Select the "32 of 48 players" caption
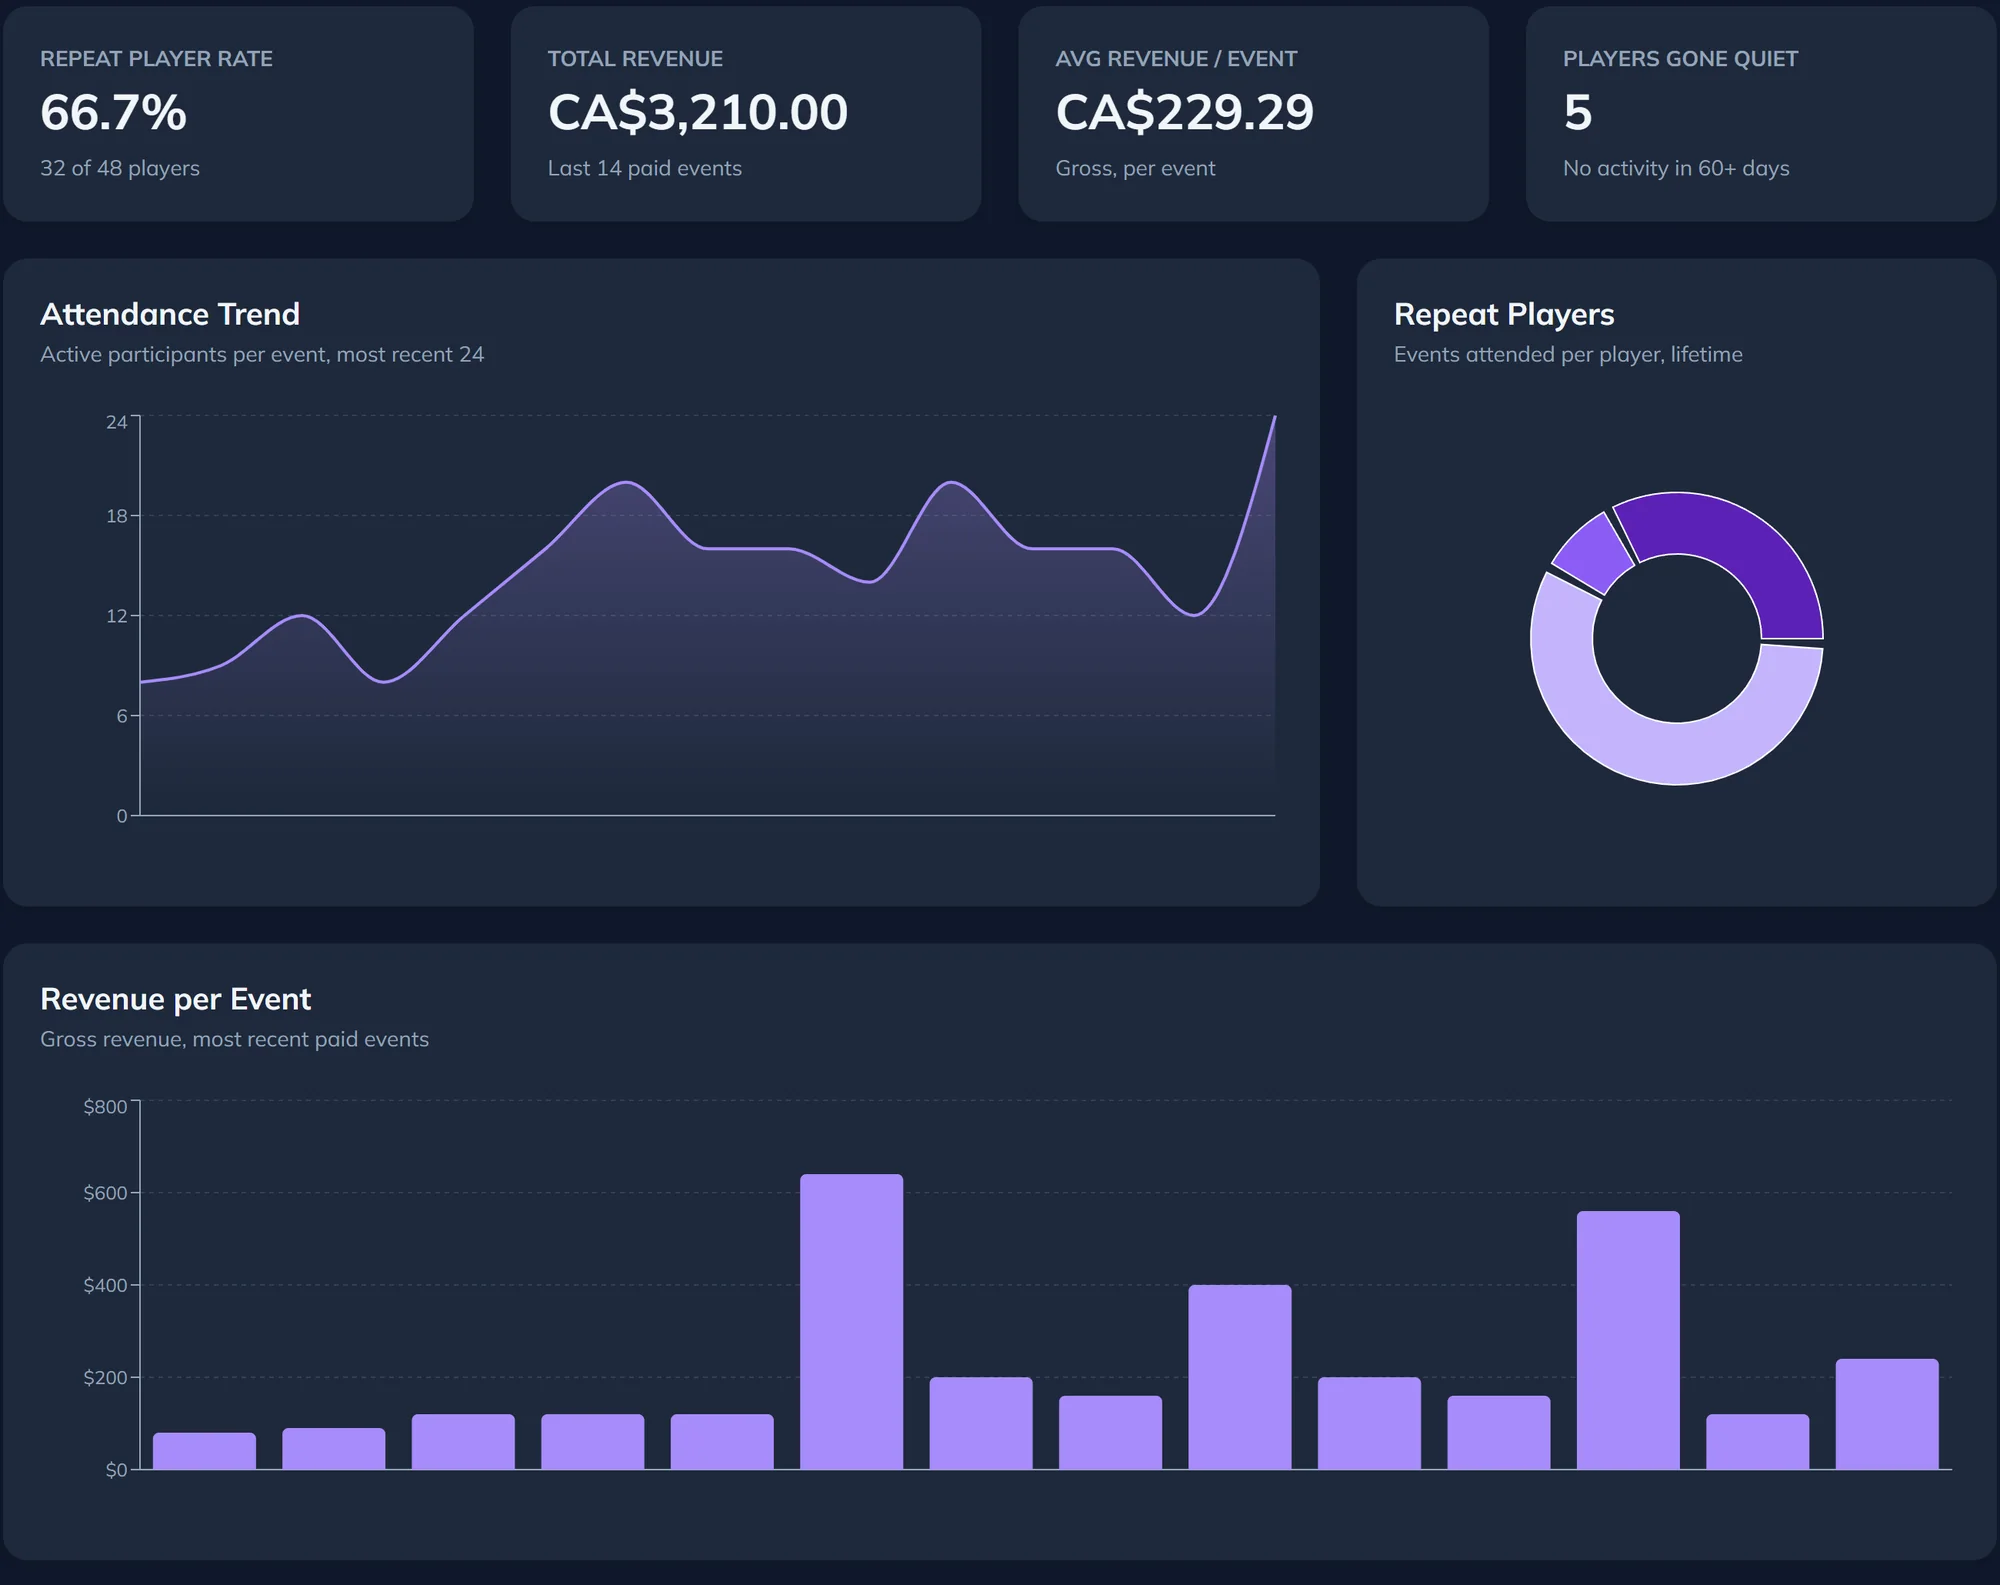The width and height of the screenshot is (2000, 1585). click(120, 168)
